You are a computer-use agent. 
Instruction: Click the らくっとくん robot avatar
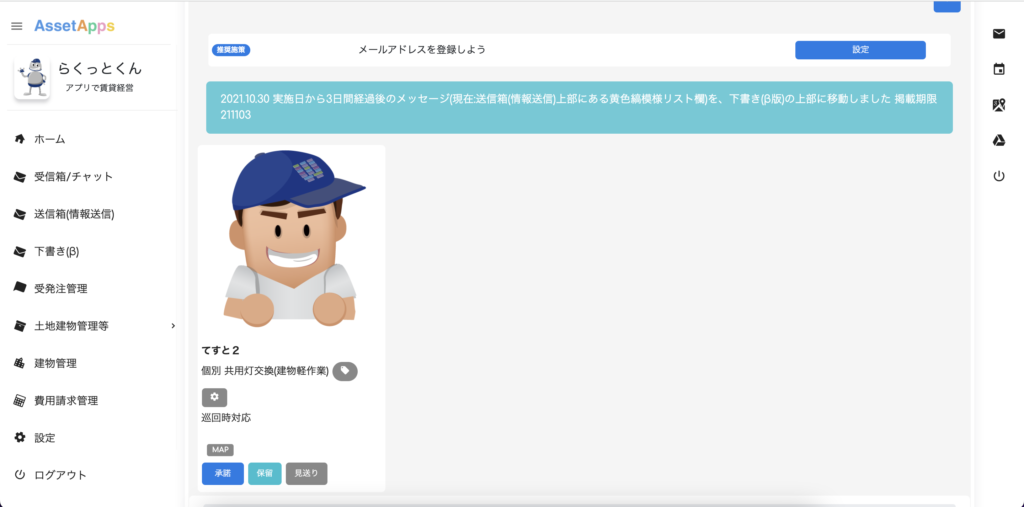coord(31,77)
